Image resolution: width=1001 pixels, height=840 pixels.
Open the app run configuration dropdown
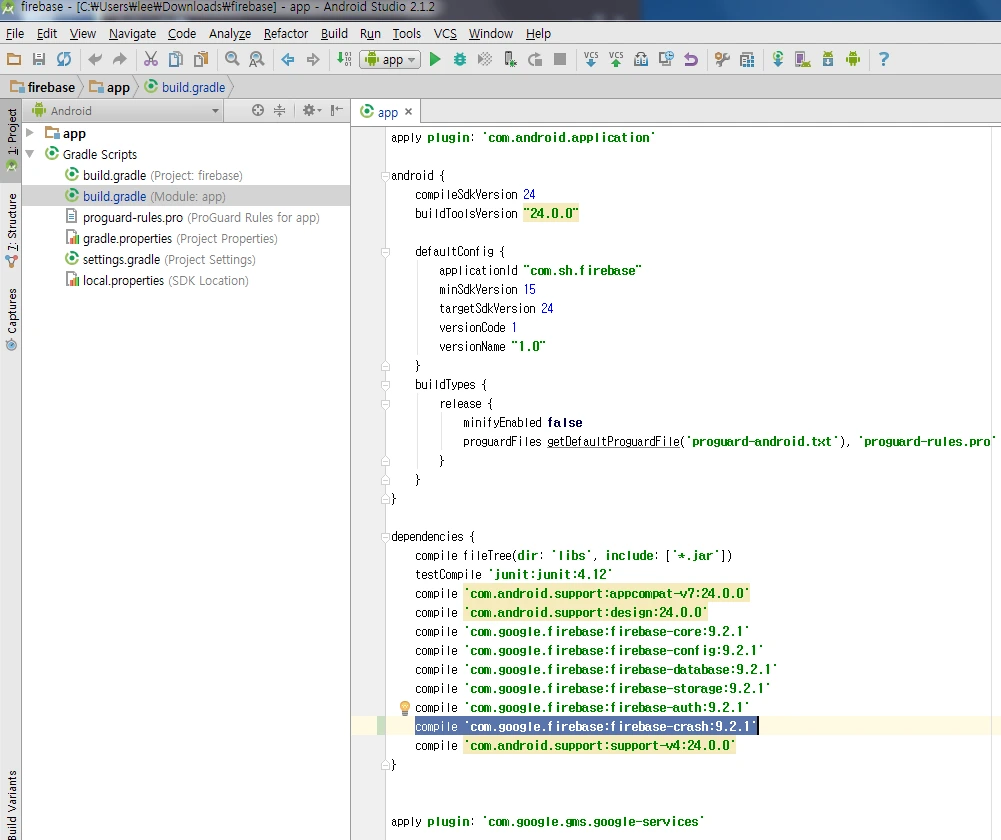[x=389, y=60]
